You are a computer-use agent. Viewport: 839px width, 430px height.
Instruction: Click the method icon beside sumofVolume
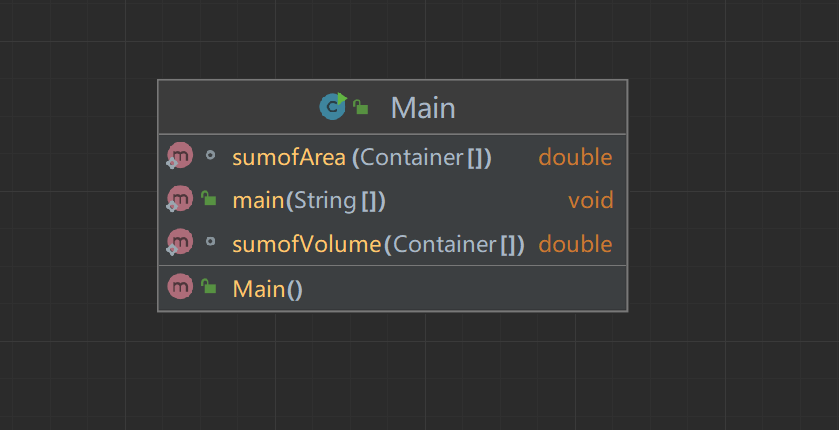click(180, 243)
